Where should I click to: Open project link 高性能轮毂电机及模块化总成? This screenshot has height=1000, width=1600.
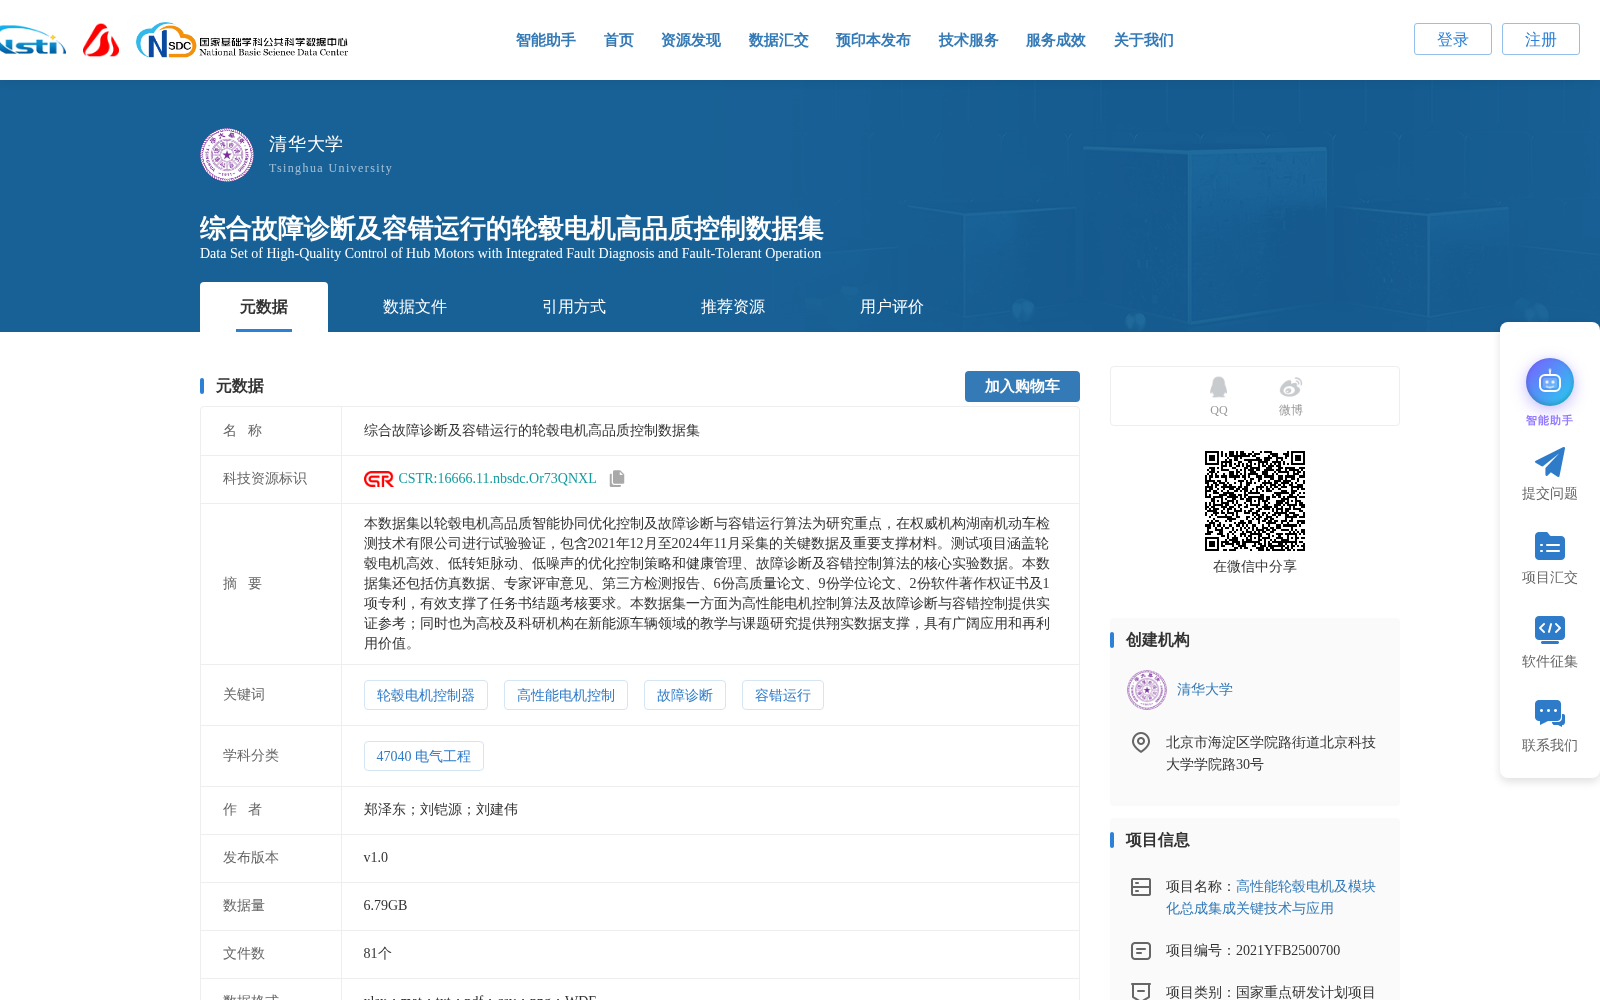click(x=1271, y=897)
